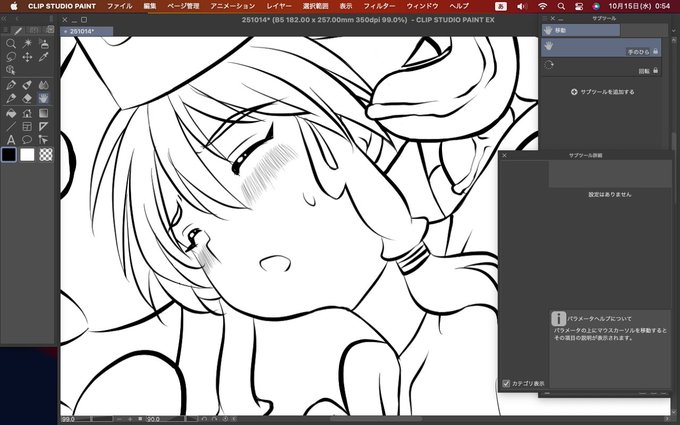Toggle lock on 手のひら sub tool

pos(655,51)
